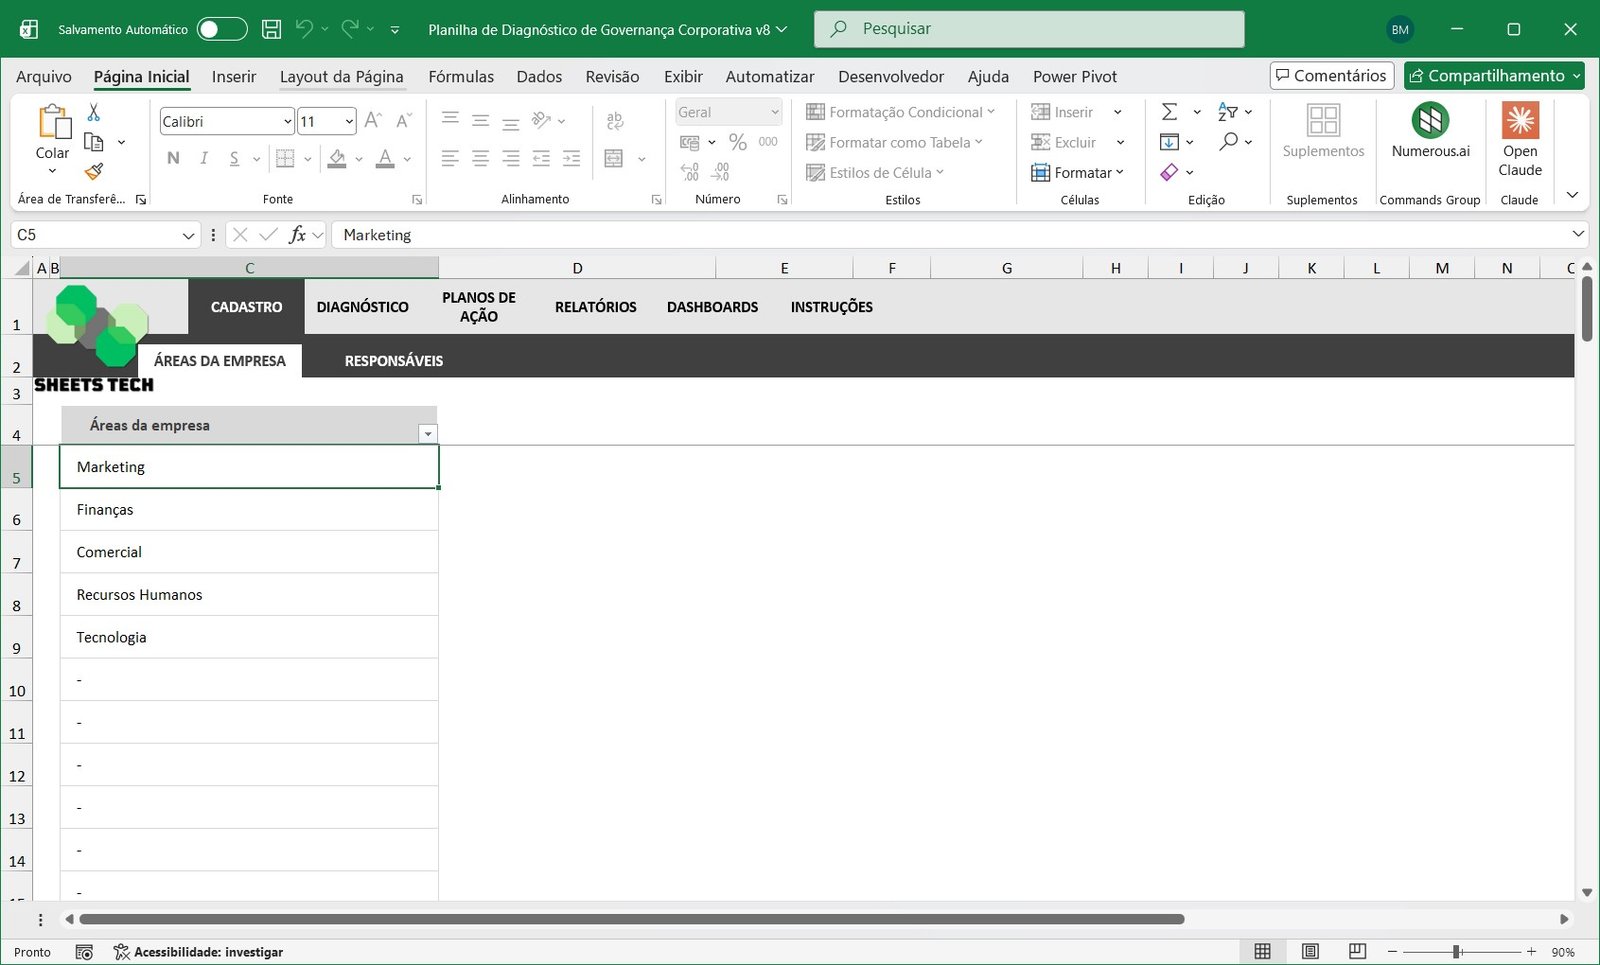Click the RESPONSÁVEIS sub-navigation link
The image size is (1600, 965).
[x=393, y=361]
